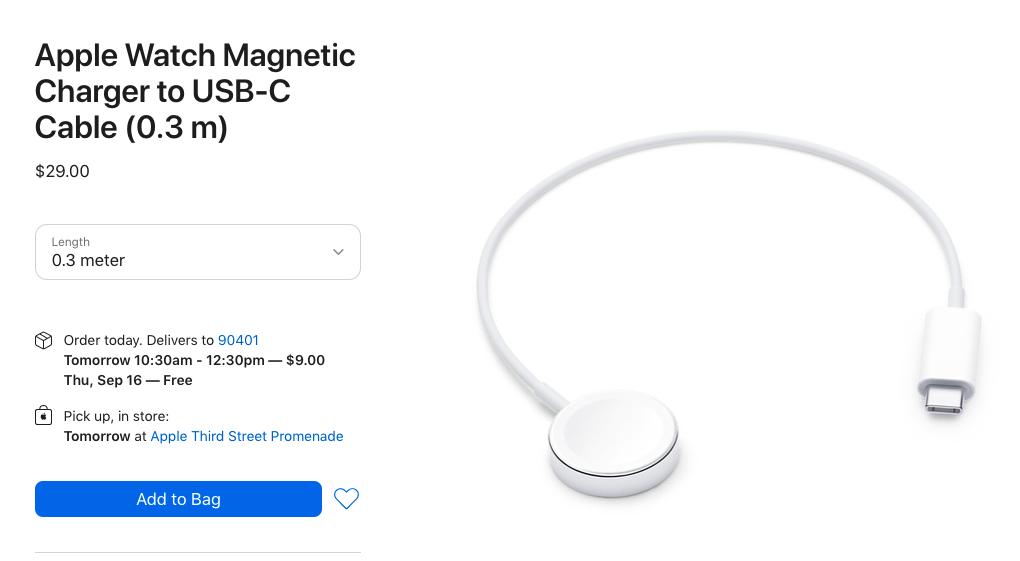Expand the Length dropdown chevron
Image resolution: width=1020 pixels, height=561 pixels.
click(338, 252)
